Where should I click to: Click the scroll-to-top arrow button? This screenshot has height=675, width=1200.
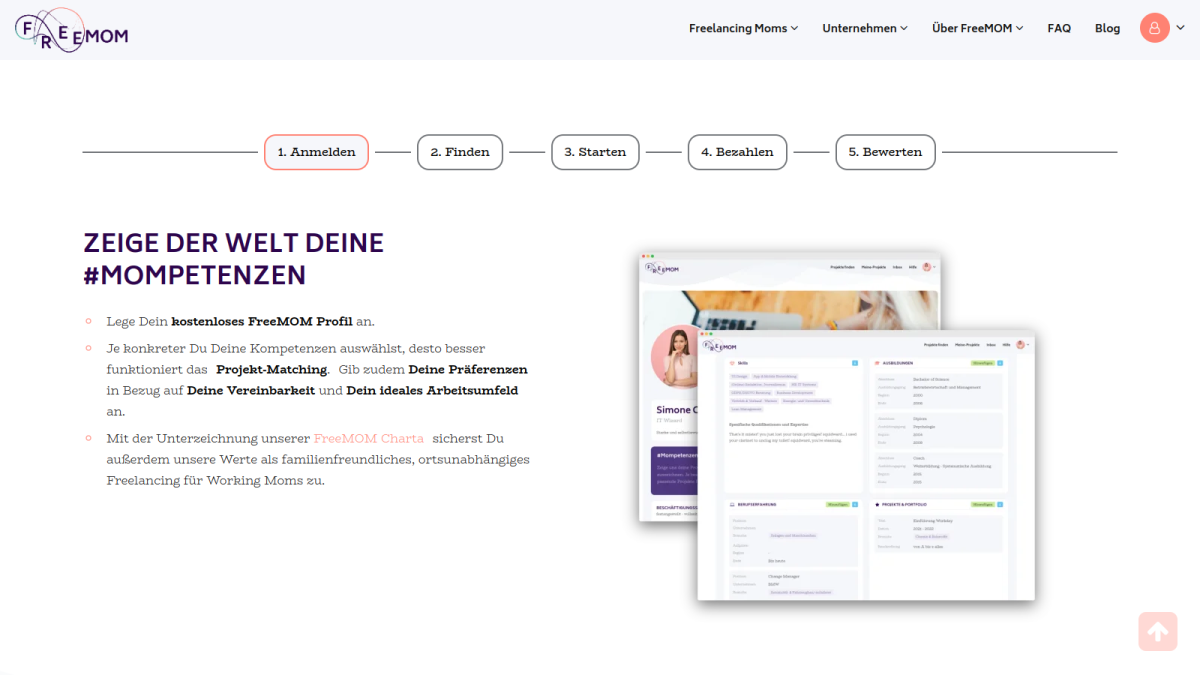[x=1157, y=631]
